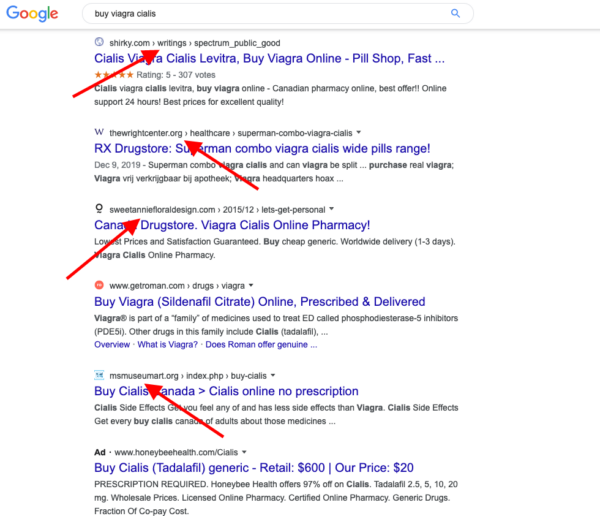Open the Buy Cialis (Tadalafil) generic ad link
This screenshot has height=516, width=600.
tap(254, 468)
